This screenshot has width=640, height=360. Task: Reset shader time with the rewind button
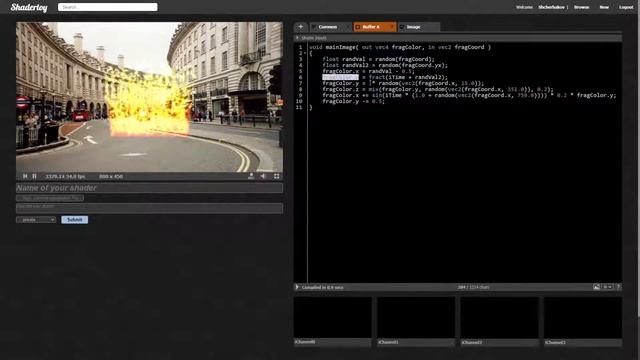(x=25, y=176)
